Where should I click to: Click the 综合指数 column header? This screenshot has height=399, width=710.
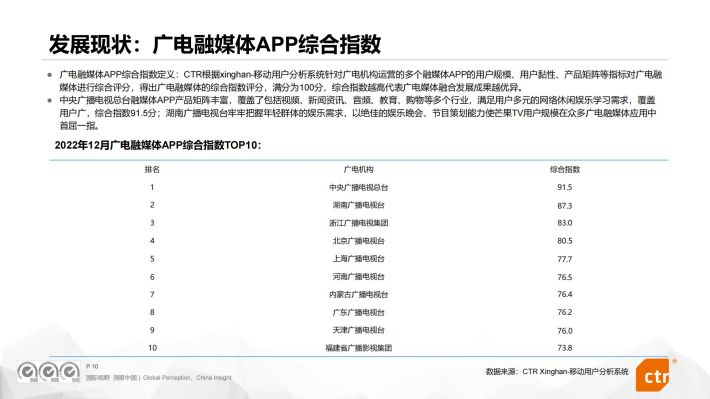click(565, 169)
